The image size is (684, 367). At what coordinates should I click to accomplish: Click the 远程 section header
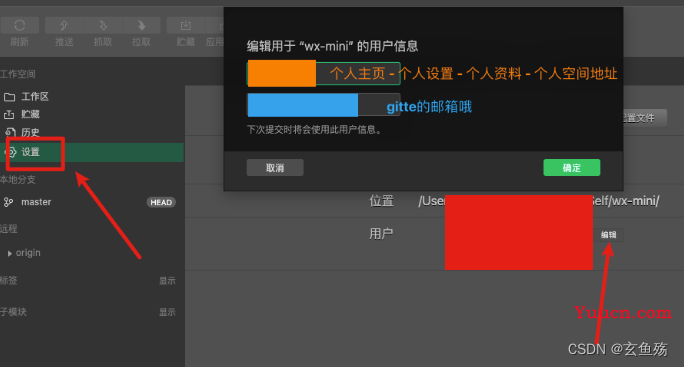[x=9, y=229]
